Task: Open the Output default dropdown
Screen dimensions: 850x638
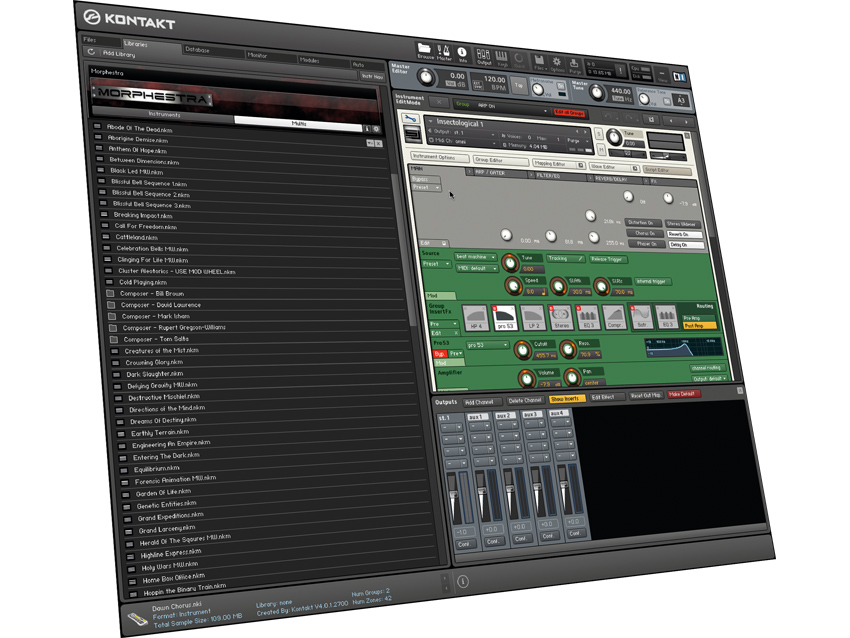Action: [709, 378]
